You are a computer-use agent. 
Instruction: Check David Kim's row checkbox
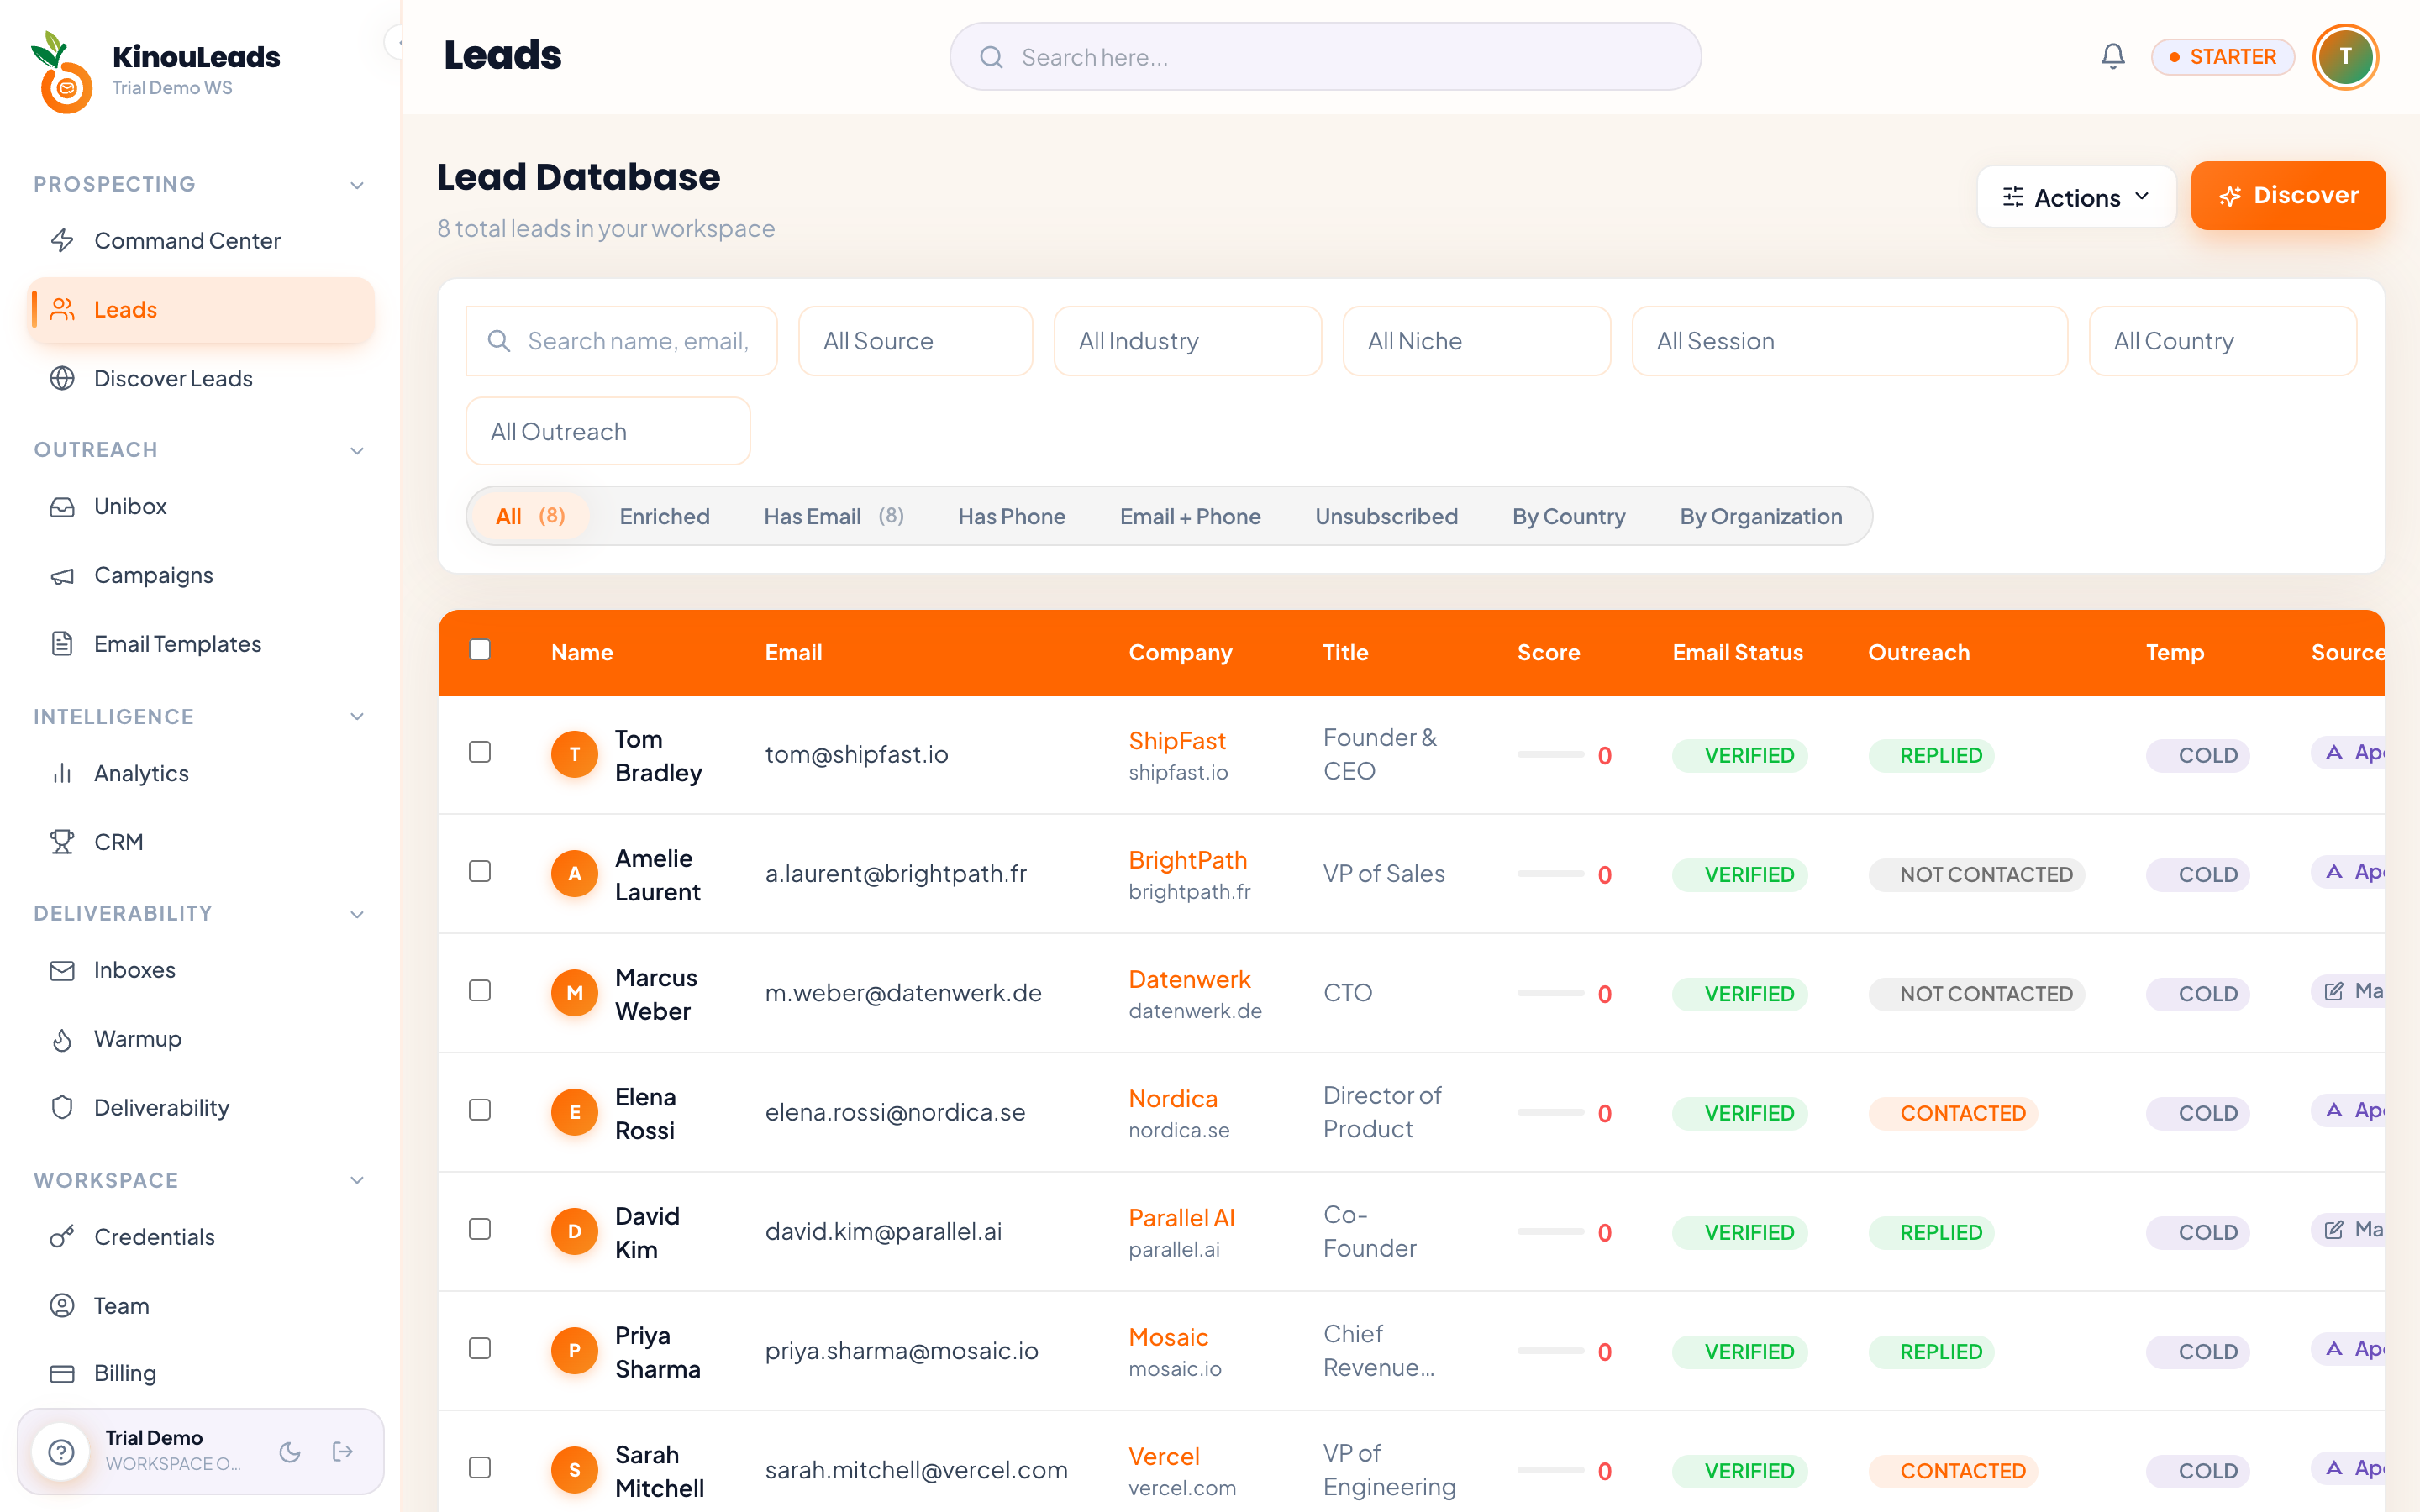pyautogui.click(x=480, y=1229)
